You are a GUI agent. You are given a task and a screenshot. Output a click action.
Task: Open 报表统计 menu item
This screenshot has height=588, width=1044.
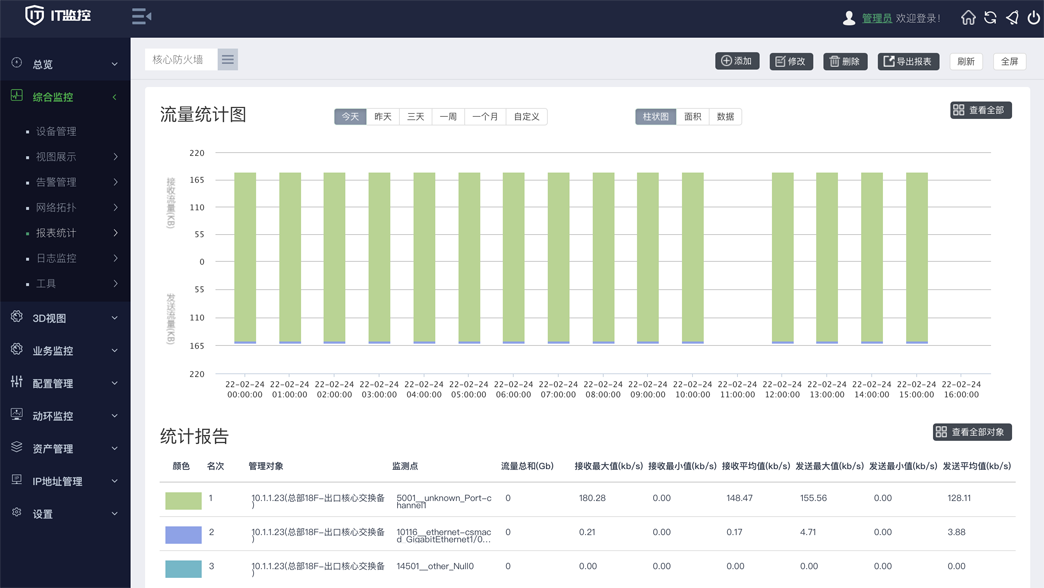tap(56, 232)
